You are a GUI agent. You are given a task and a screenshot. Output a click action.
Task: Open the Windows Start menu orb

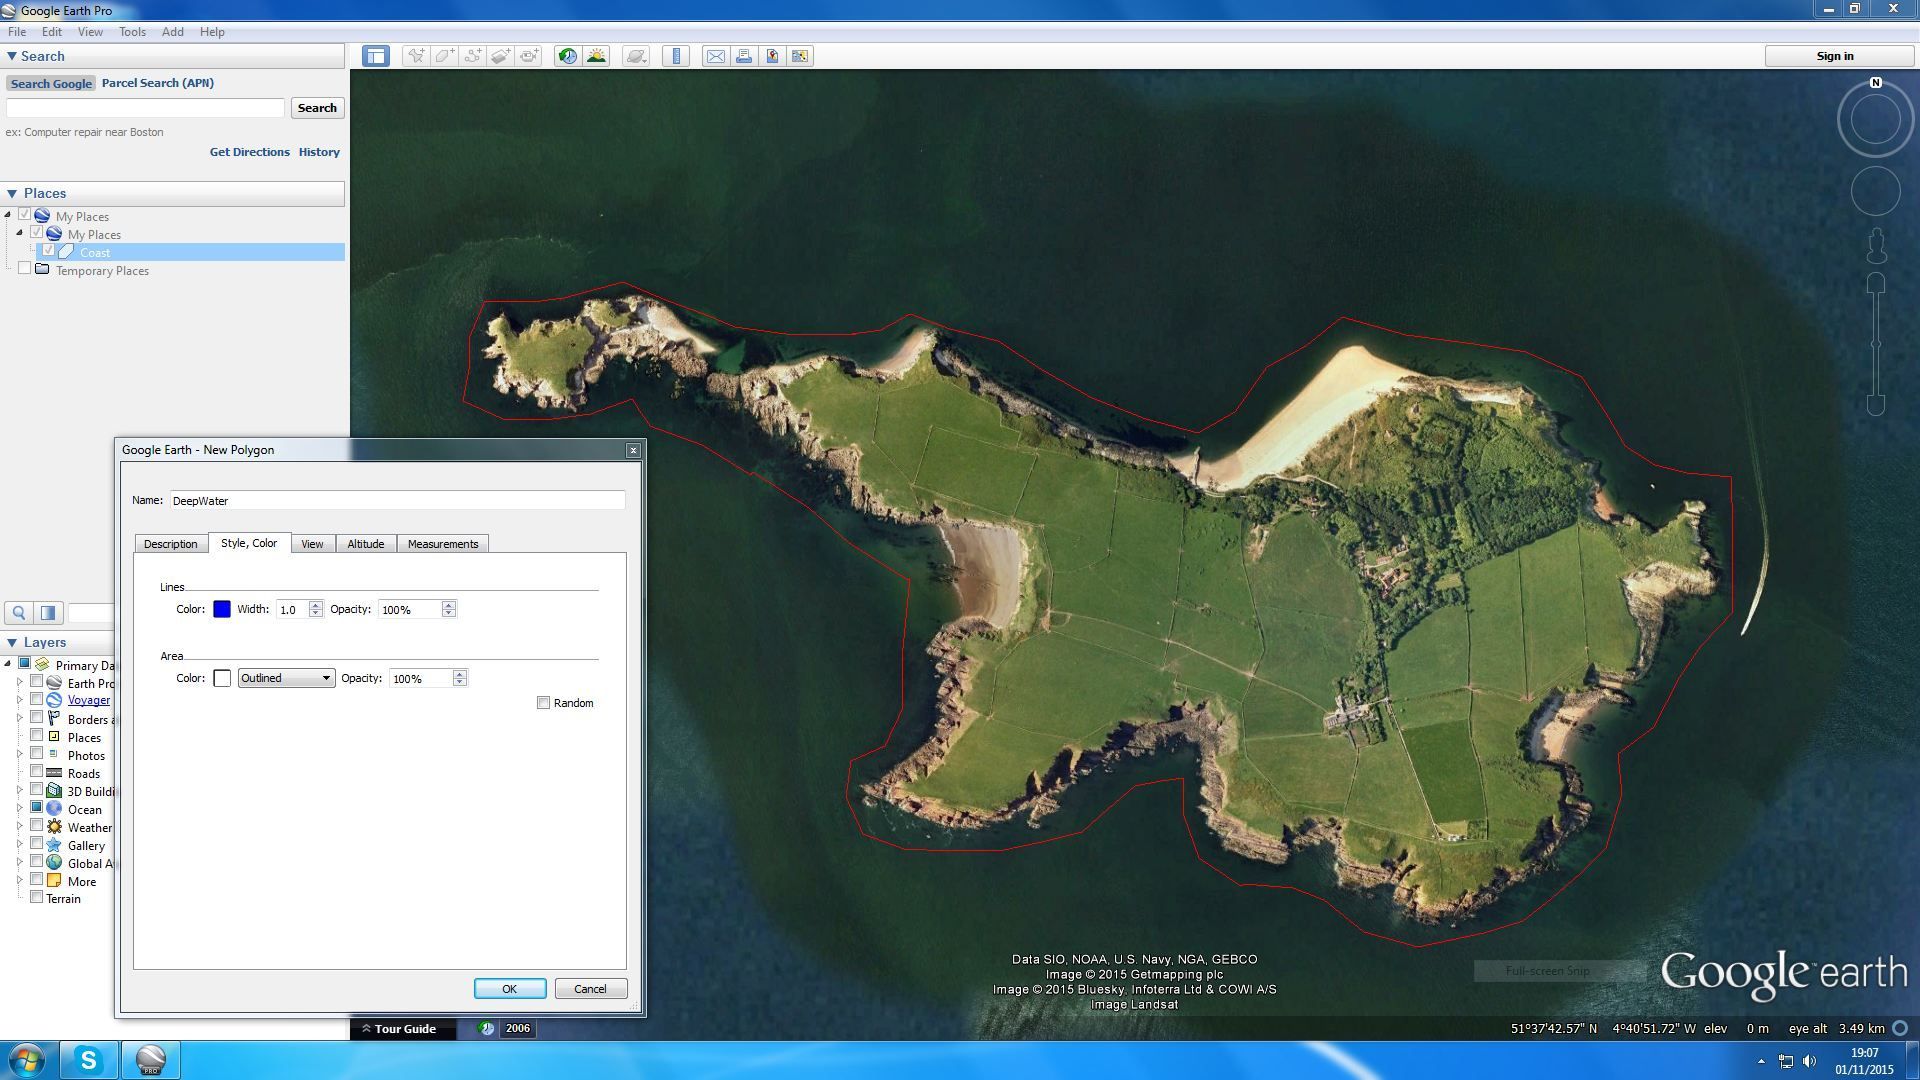pos(26,1060)
